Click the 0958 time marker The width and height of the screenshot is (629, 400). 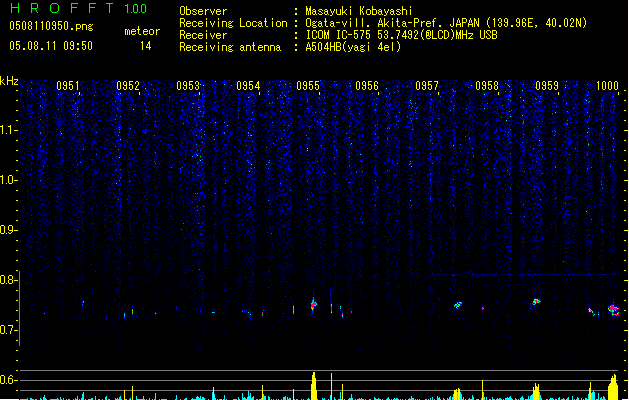(x=487, y=86)
